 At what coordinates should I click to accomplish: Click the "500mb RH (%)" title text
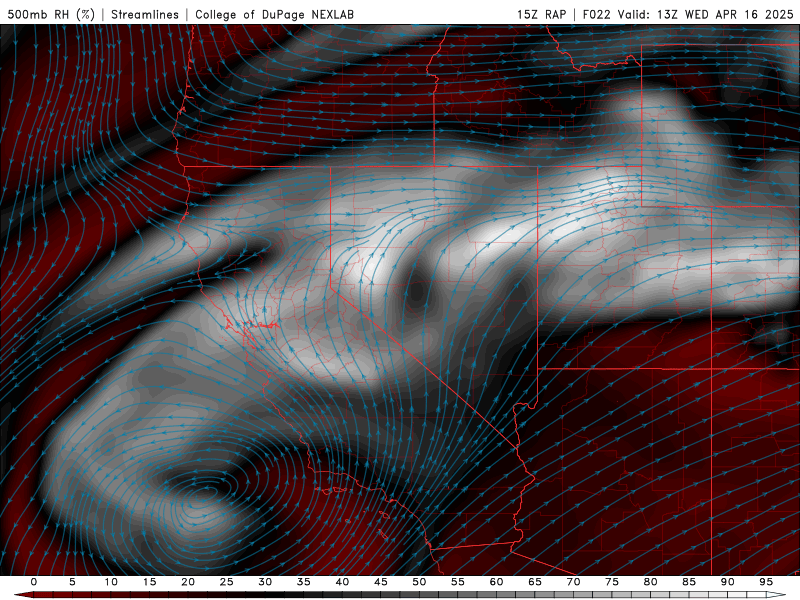[51, 14]
